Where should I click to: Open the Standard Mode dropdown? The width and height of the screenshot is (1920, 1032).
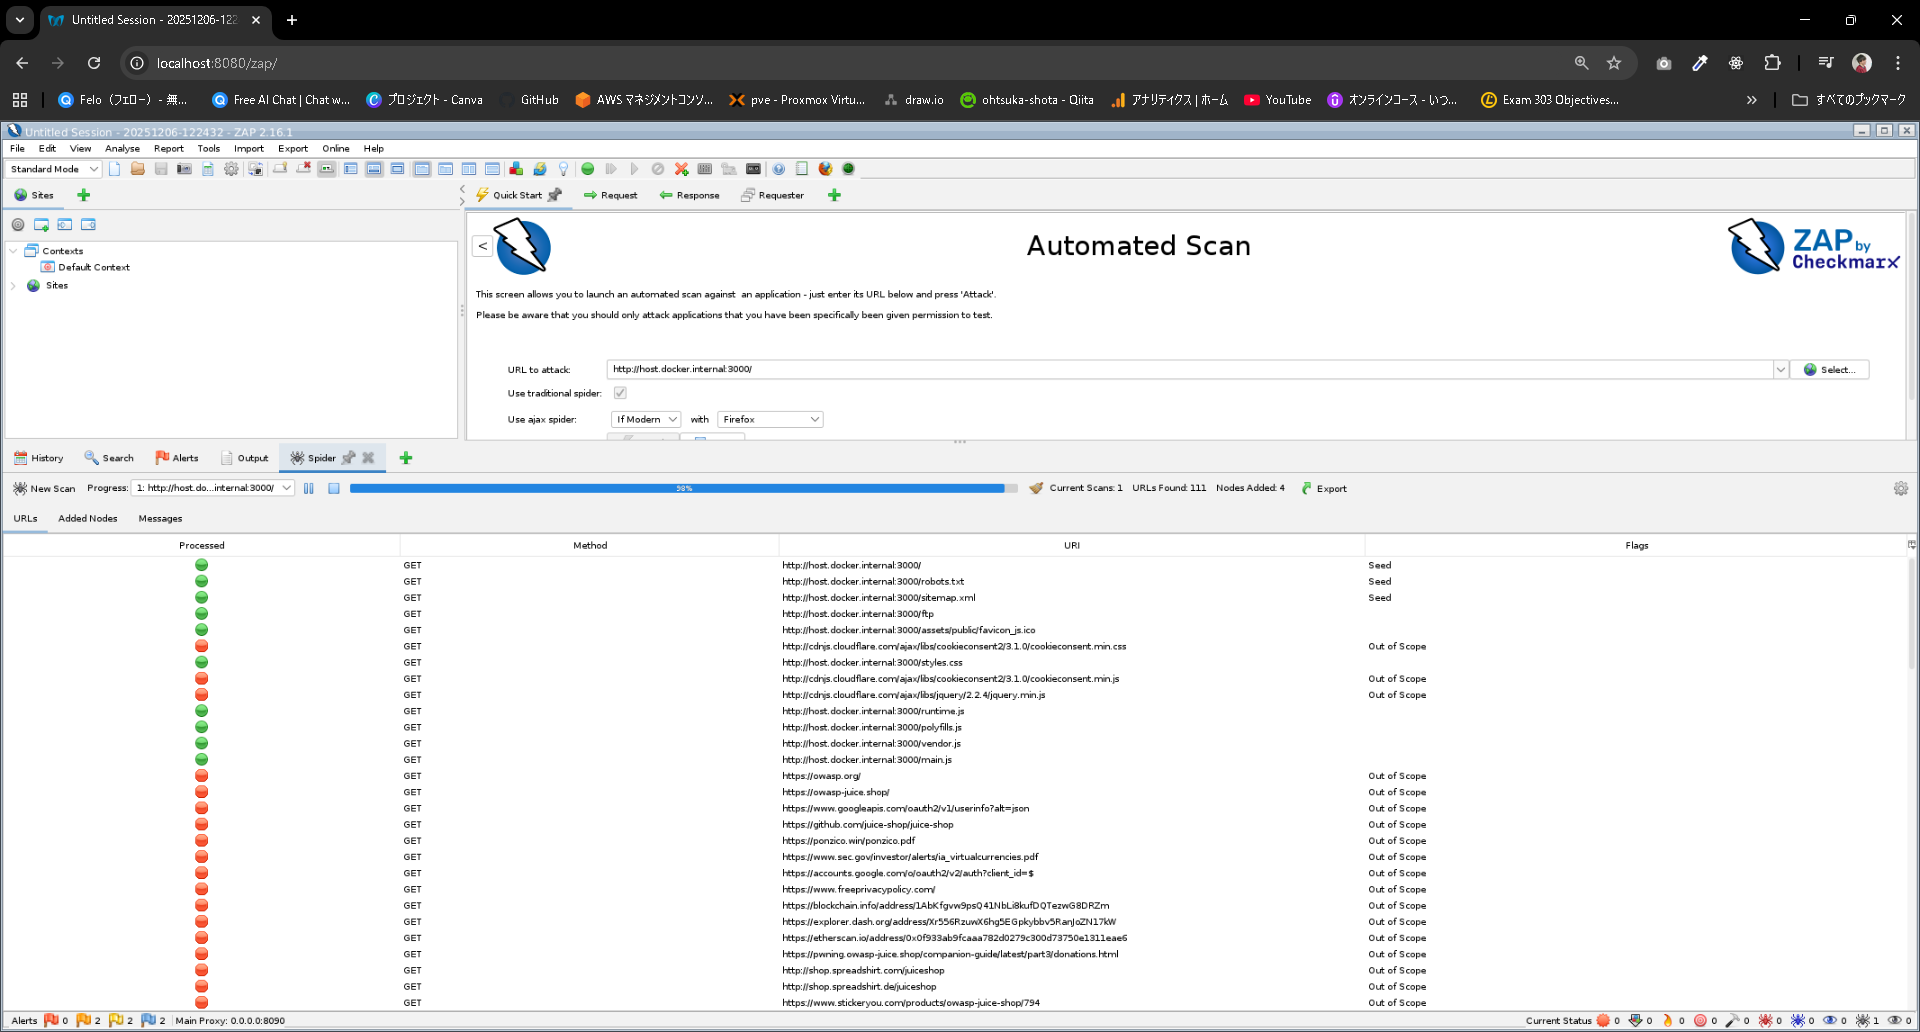click(54, 169)
